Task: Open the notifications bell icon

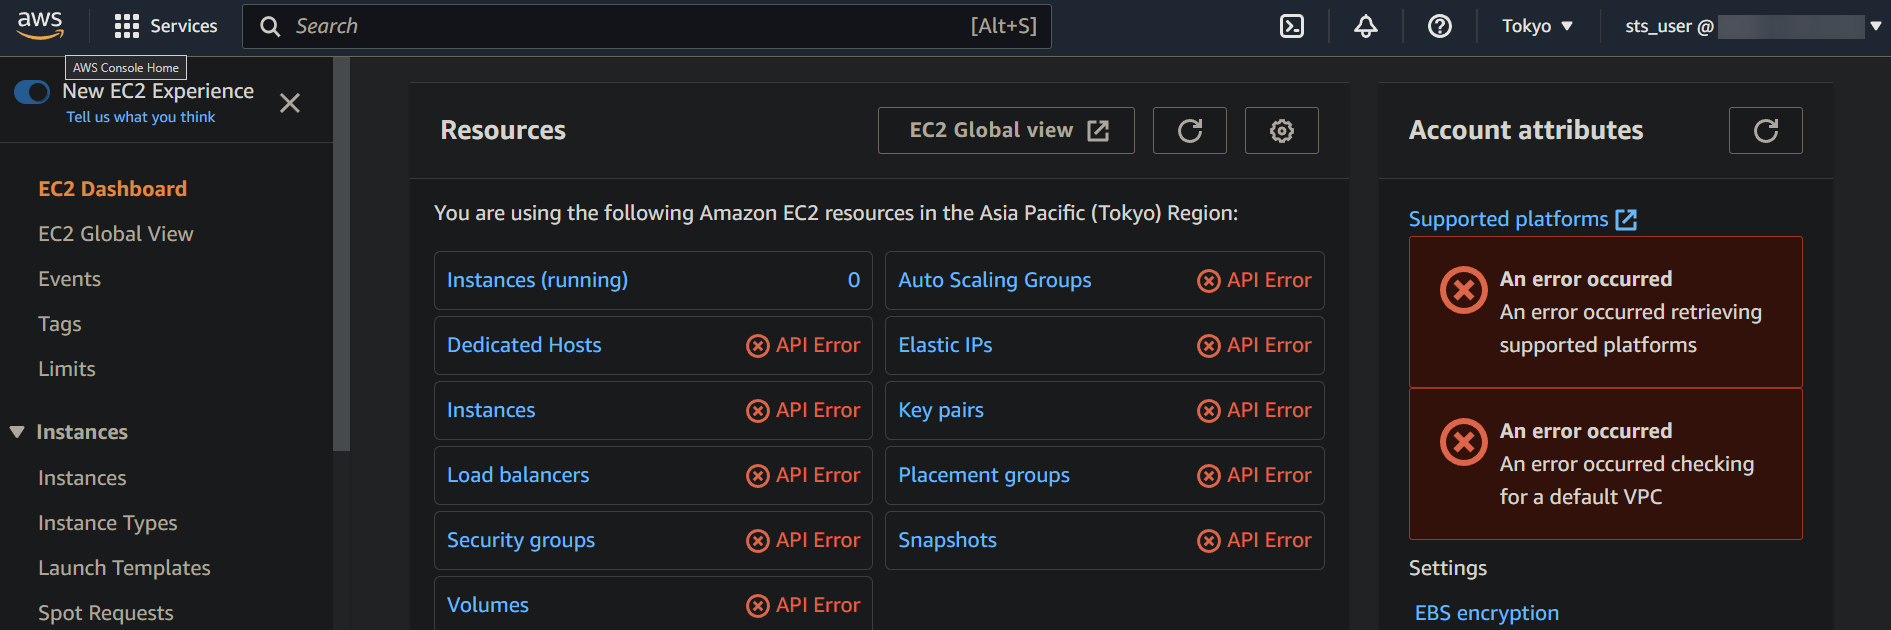Action: [x=1365, y=26]
